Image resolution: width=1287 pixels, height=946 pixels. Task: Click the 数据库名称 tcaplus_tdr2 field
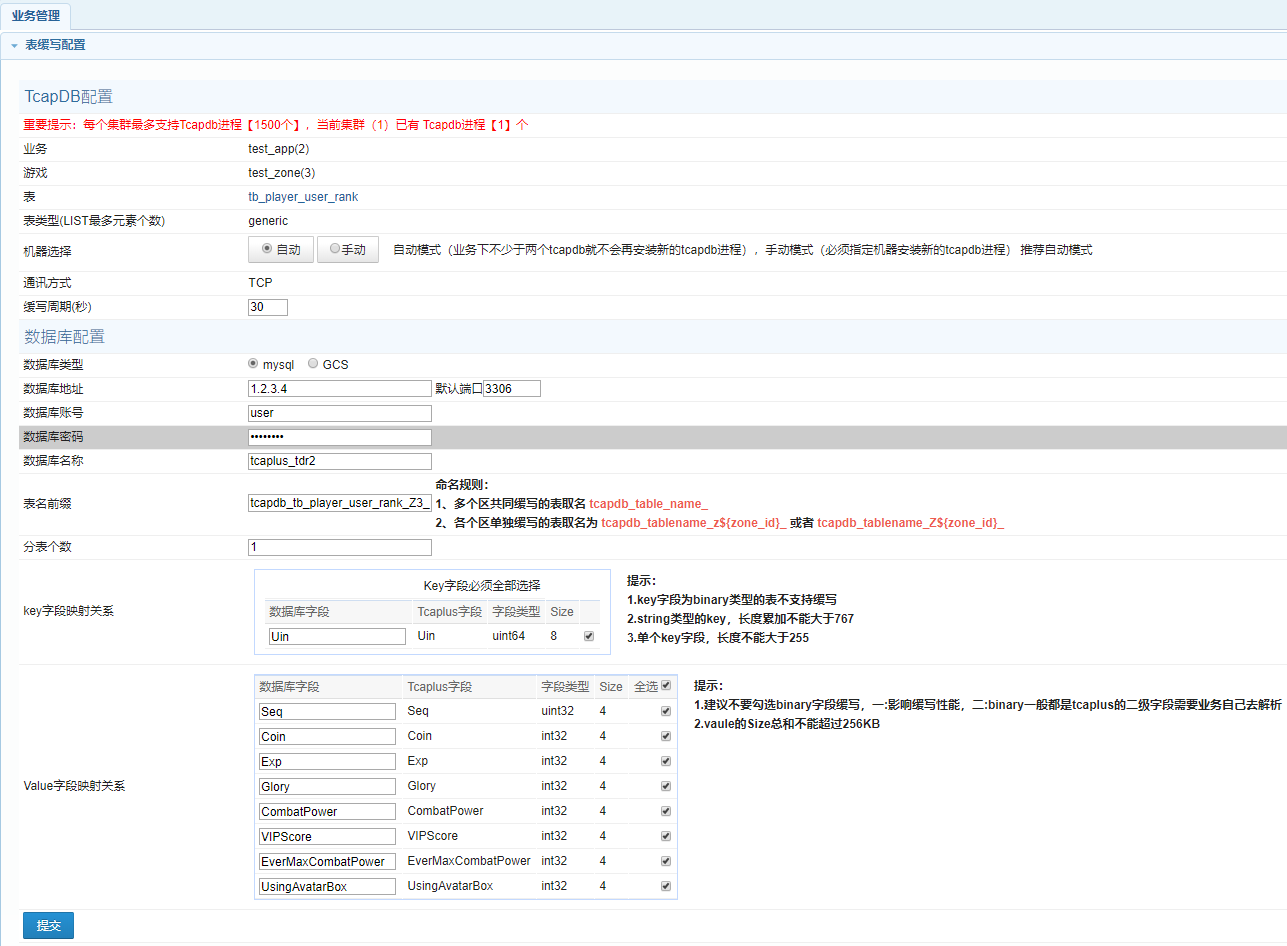[x=339, y=461]
